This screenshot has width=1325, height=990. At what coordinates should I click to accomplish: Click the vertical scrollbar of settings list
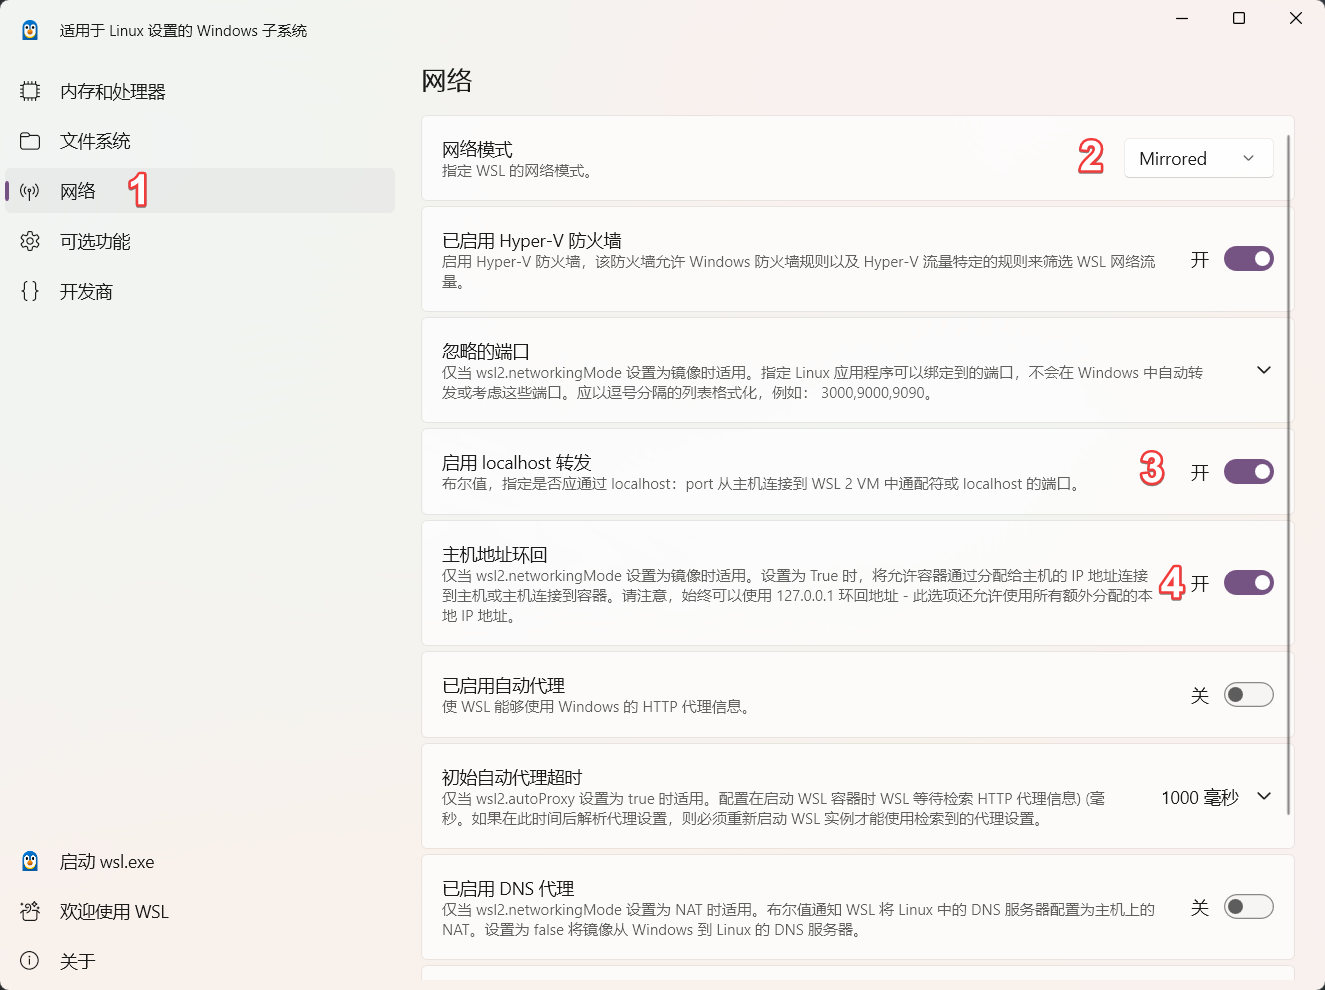(x=1288, y=475)
